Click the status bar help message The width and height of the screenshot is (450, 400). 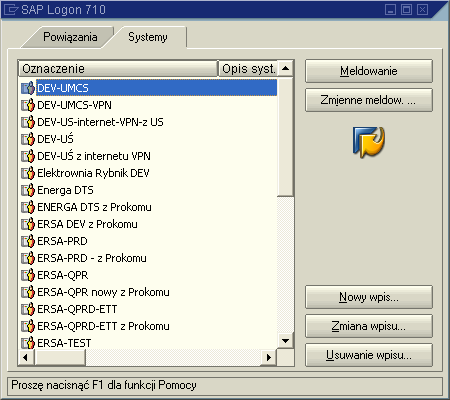pyautogui.click(x=104, y=385)
